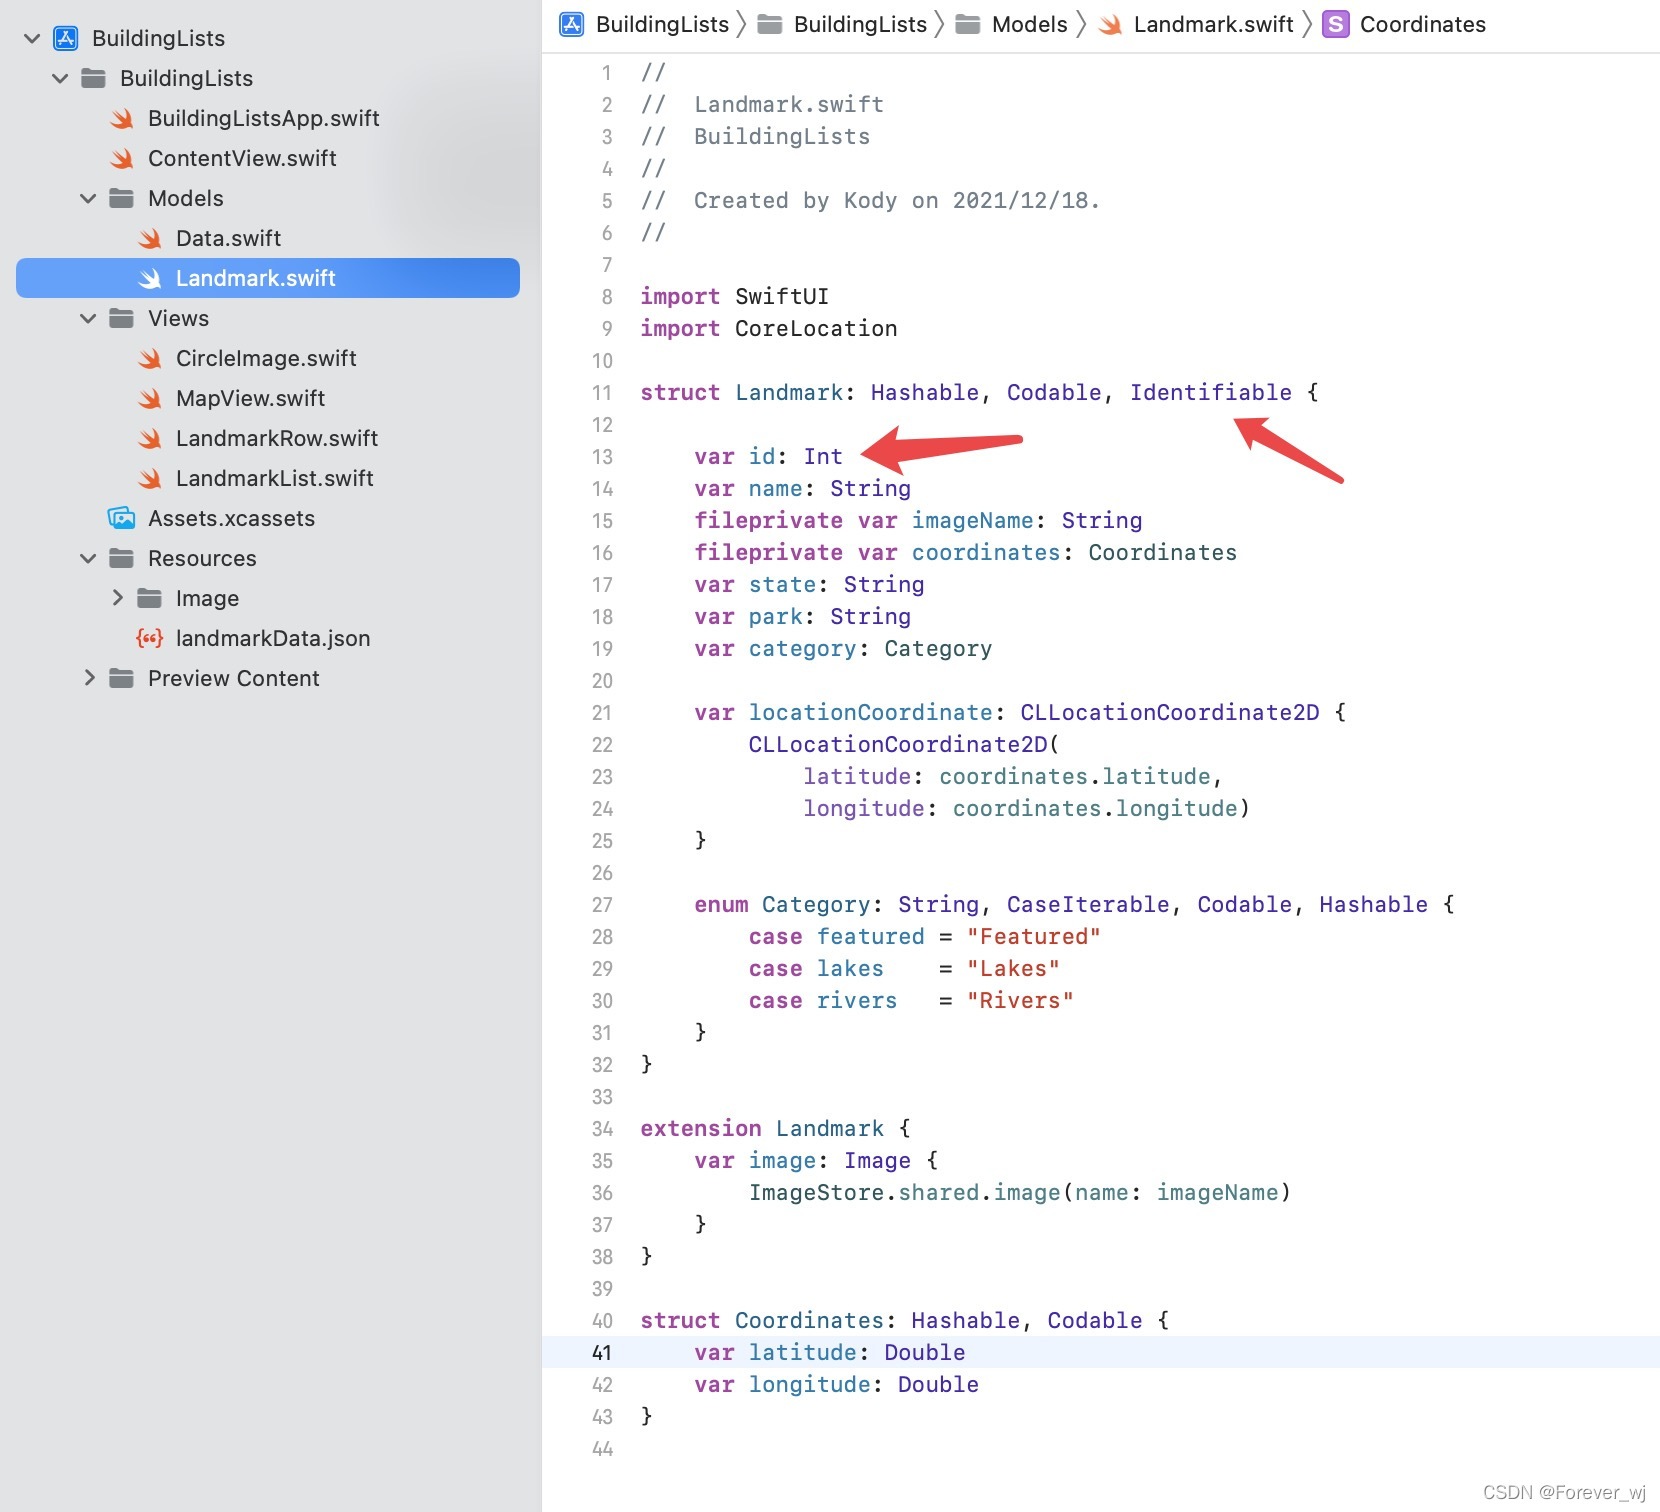Click the Identifiable protocol on line 11
Image resolution: width=1660 pixels, height=1512 pixels.
pyautogui.click(x=1211, y=392)
